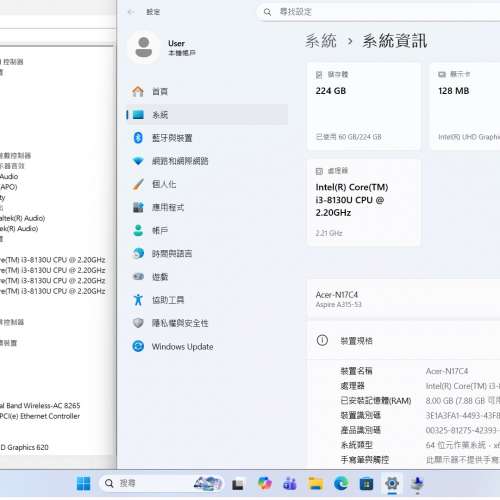Select the 藍牙與裝置 Bluetooth icon
Screen dimensions: 500x500
[x=138, y=138]
